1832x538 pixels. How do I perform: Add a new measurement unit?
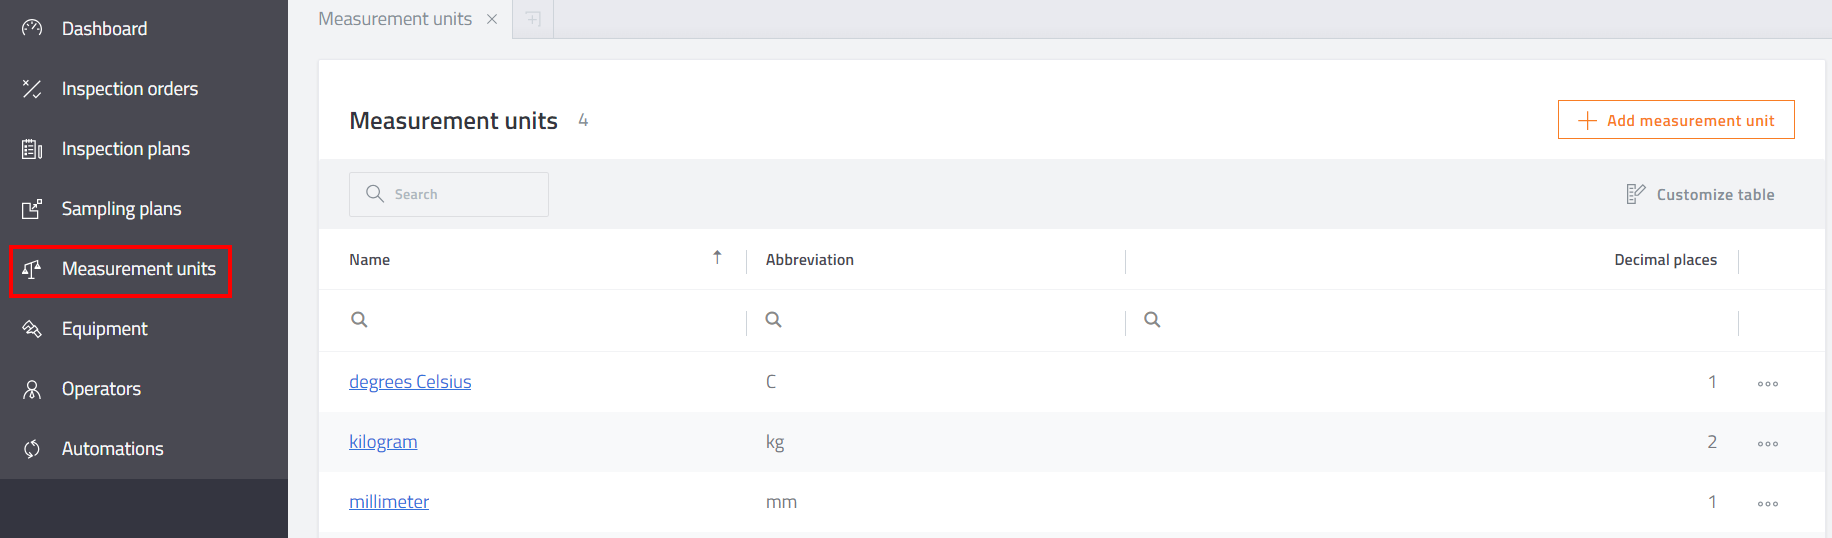pyautogui.click(x=1676, y=120)
